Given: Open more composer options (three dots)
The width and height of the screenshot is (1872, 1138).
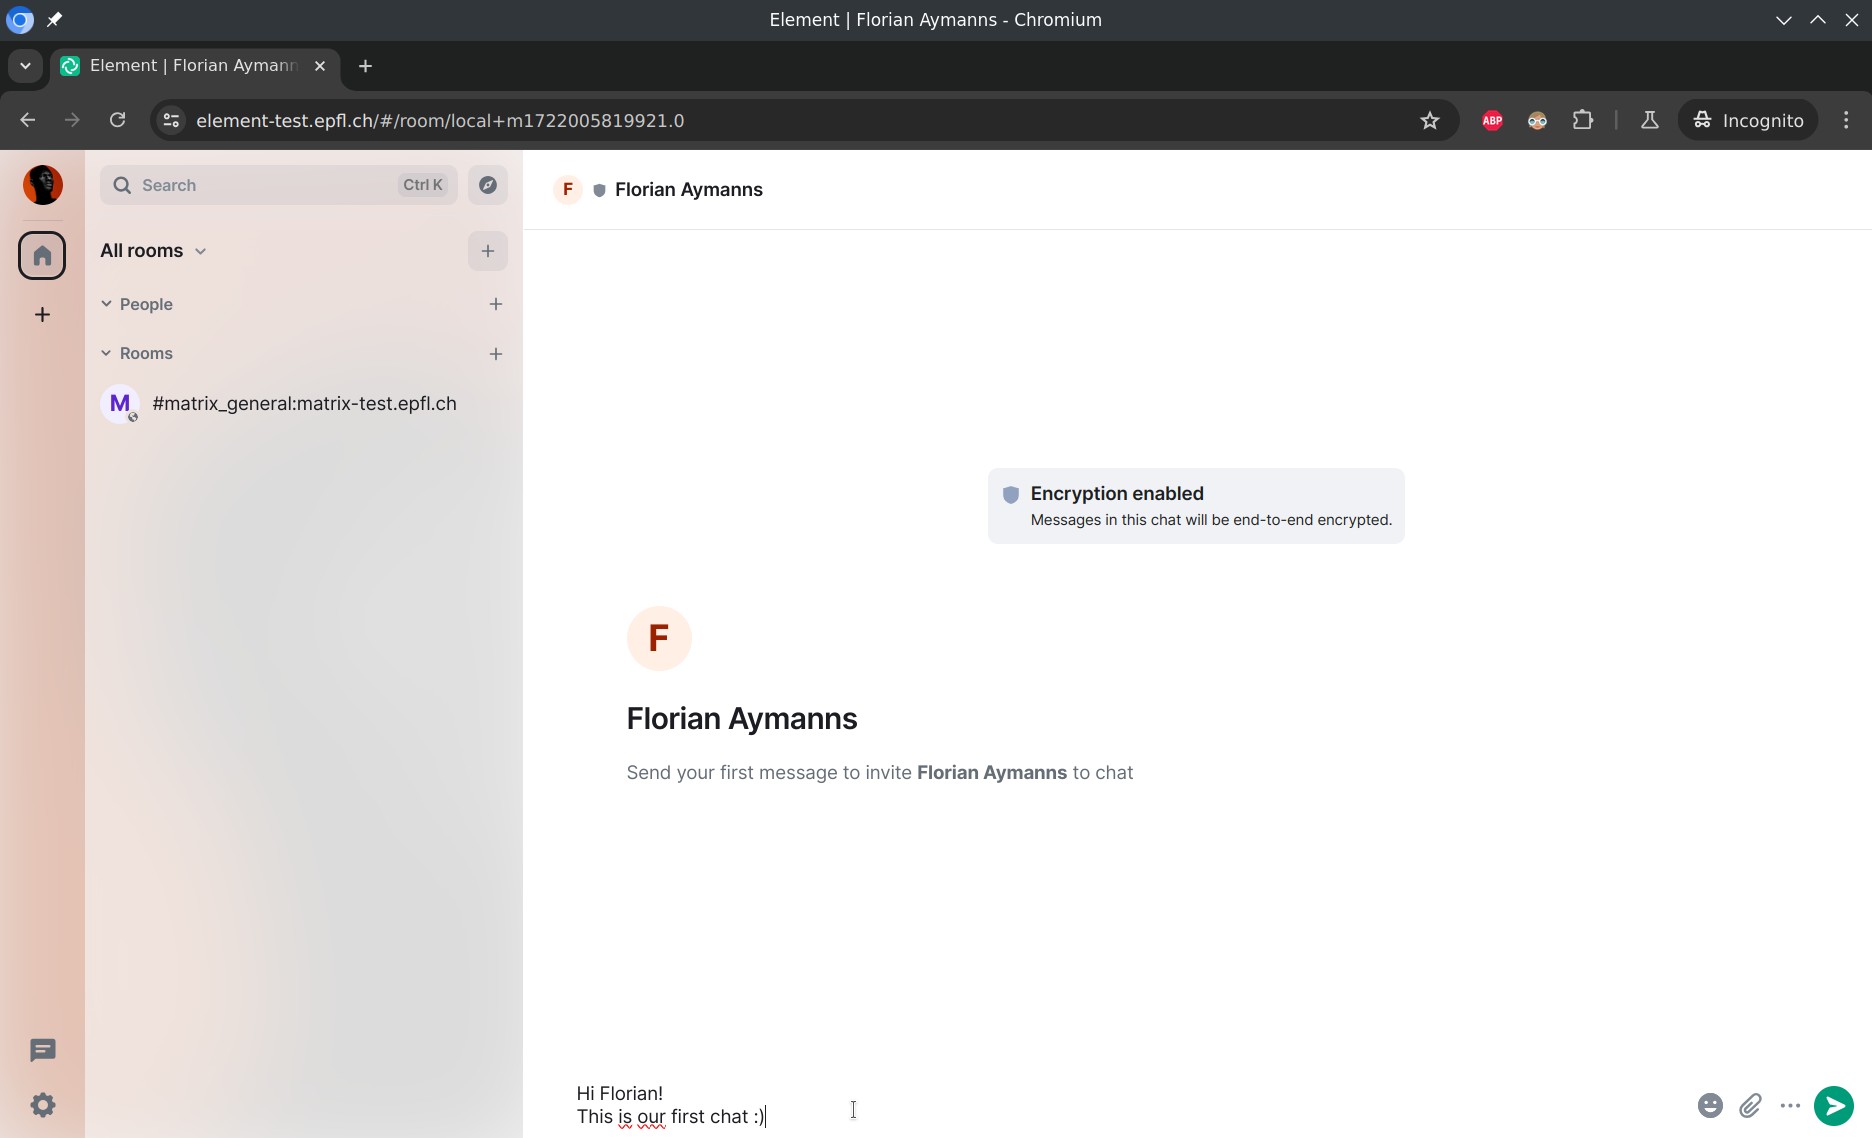Looking at the screenshot, I should (1790, 1105).
